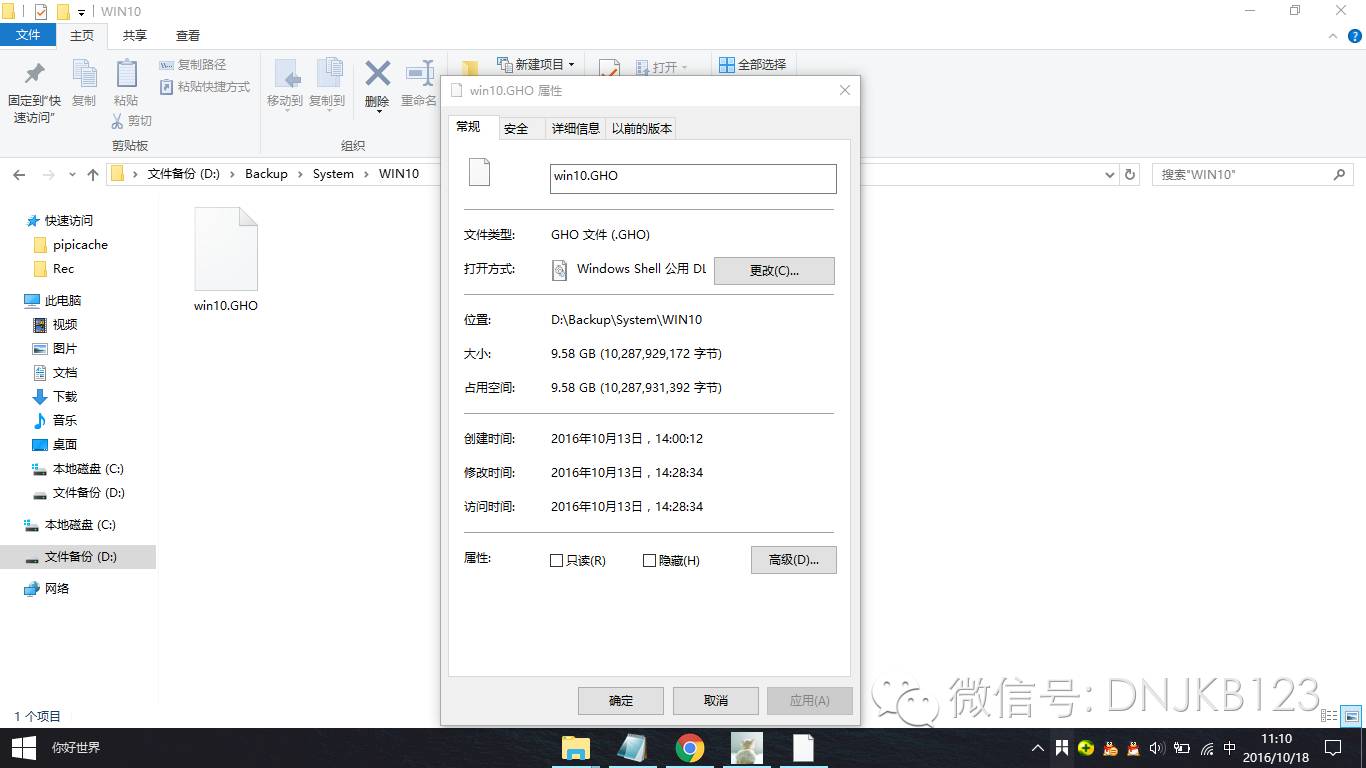Image resolution: width=1366 pixels, height=768 pixels.
Task: Switch to the Share (共享) ribbon tab
Action: click(134, 35)
